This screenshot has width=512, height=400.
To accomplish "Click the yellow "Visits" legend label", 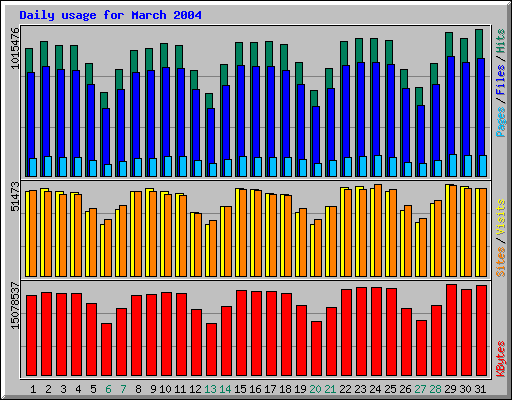I will 501,218.
